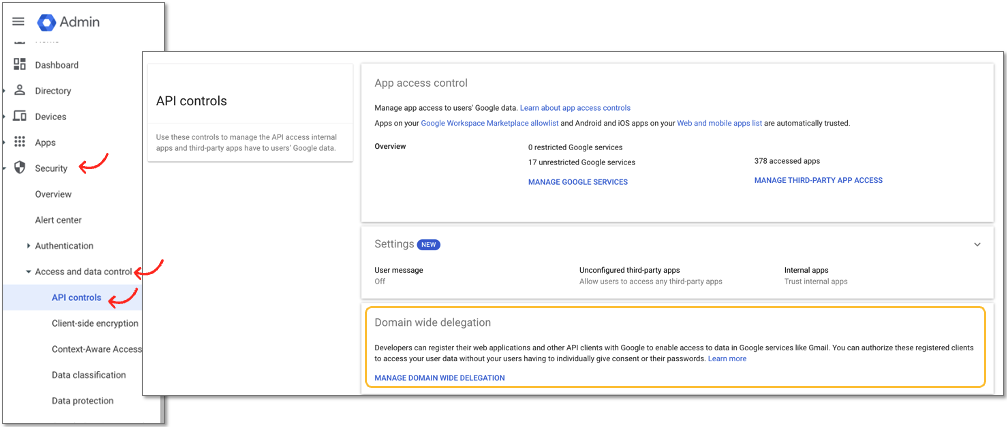Open Data classification
Viewport: 1007px width, 427px height.
point(89,374)
